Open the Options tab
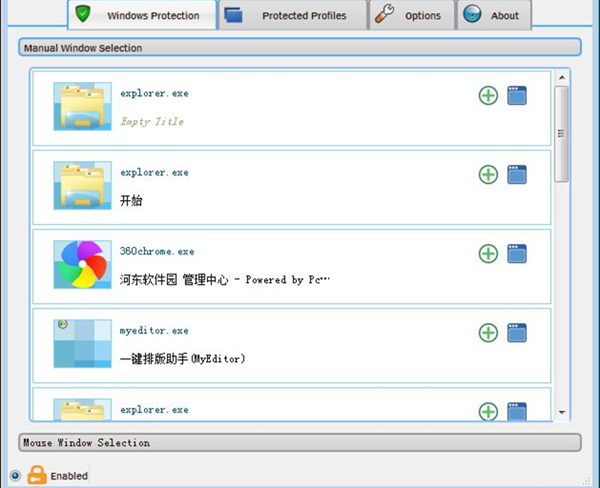The image size is (600, 488). (x=411, y=15)
